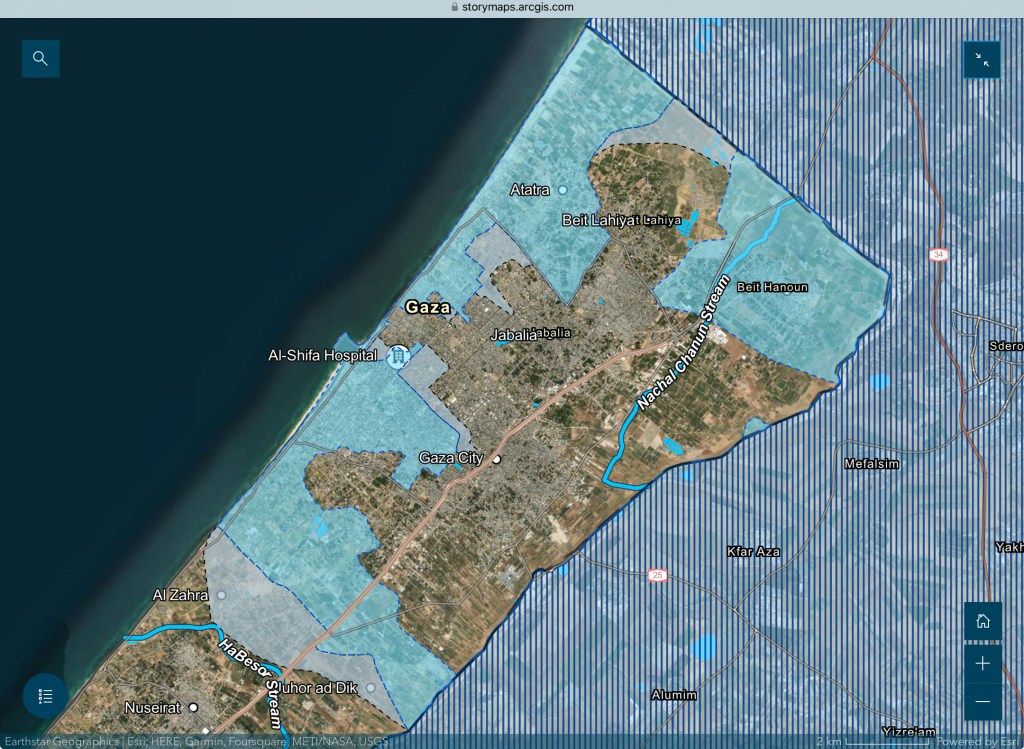
Task: Select the Atatra location dot
Action: pos(562,189)
